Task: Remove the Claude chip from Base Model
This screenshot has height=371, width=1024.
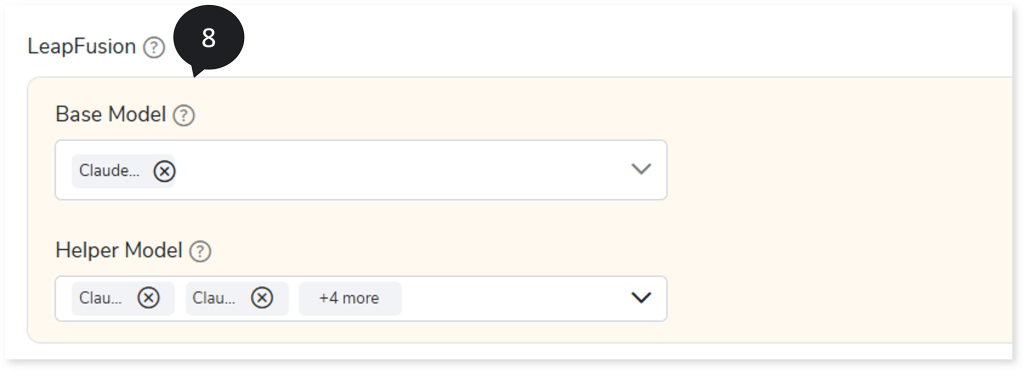Action: click(165, 171)
